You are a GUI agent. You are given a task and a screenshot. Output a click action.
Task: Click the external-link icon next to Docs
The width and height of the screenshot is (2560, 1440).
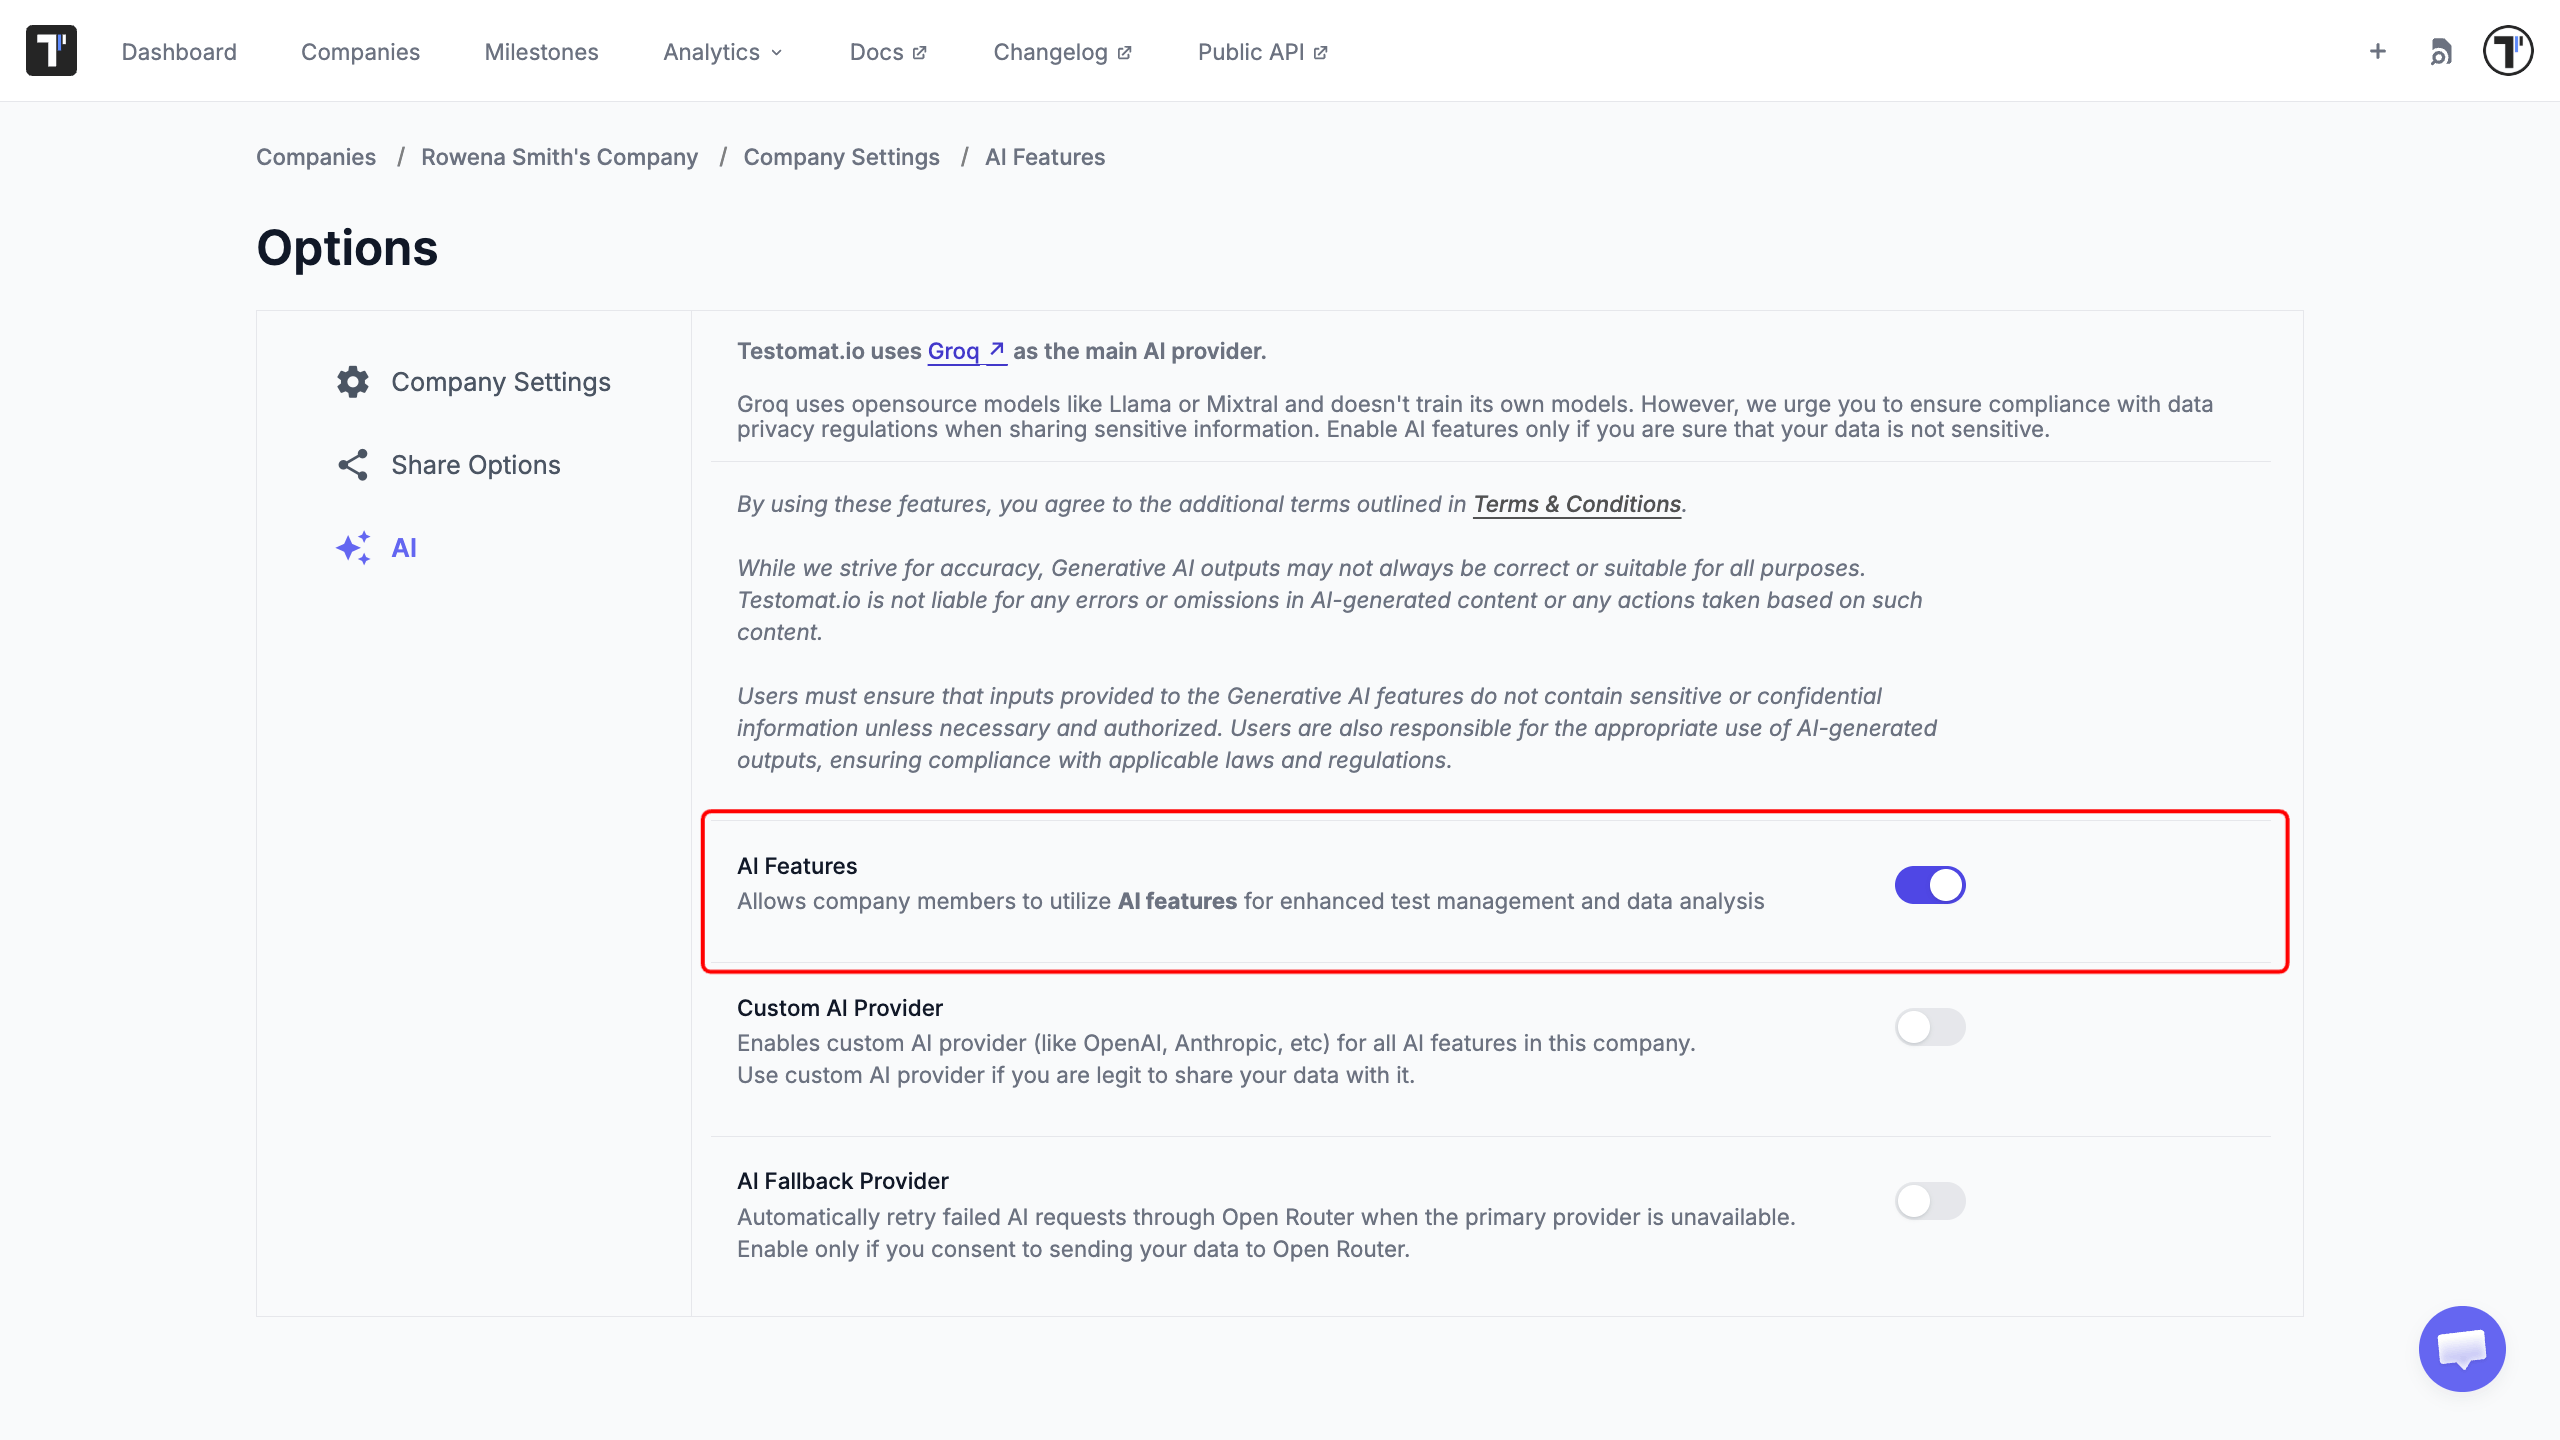[920, 53]
